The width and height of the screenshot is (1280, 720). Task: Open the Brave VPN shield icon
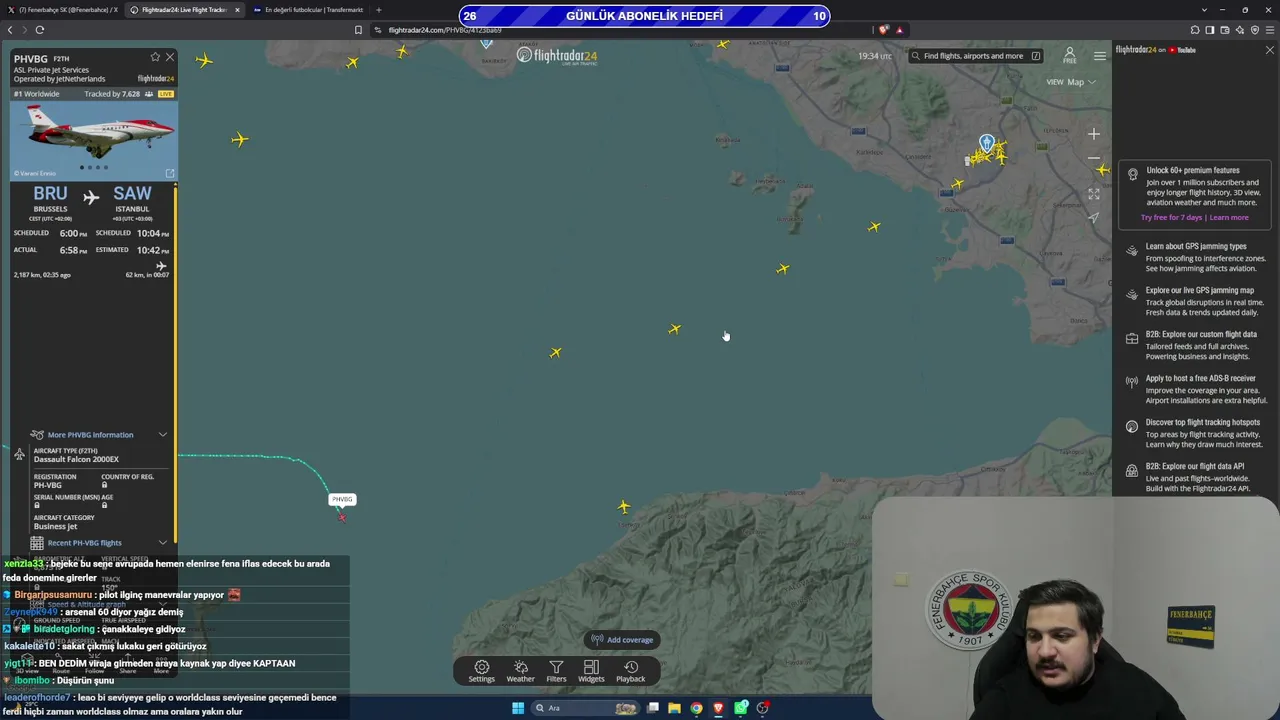click(1255, 30)
